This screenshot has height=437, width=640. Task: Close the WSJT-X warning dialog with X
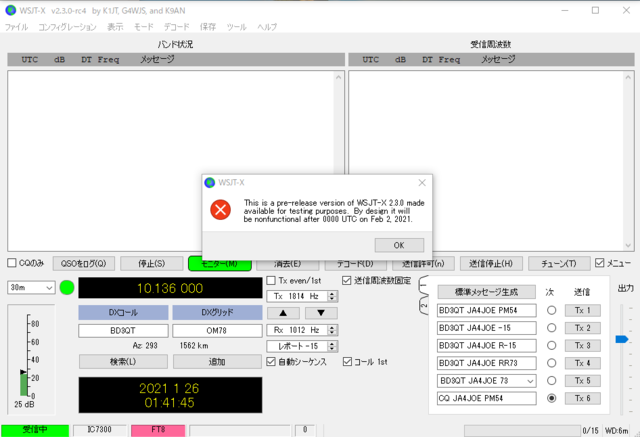(422, 183)
